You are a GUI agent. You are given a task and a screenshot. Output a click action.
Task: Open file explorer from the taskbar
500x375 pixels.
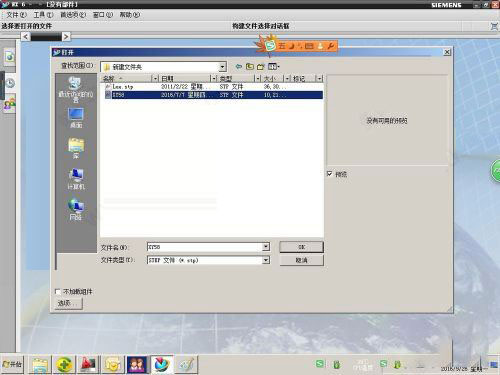click(x=40, y=365)
